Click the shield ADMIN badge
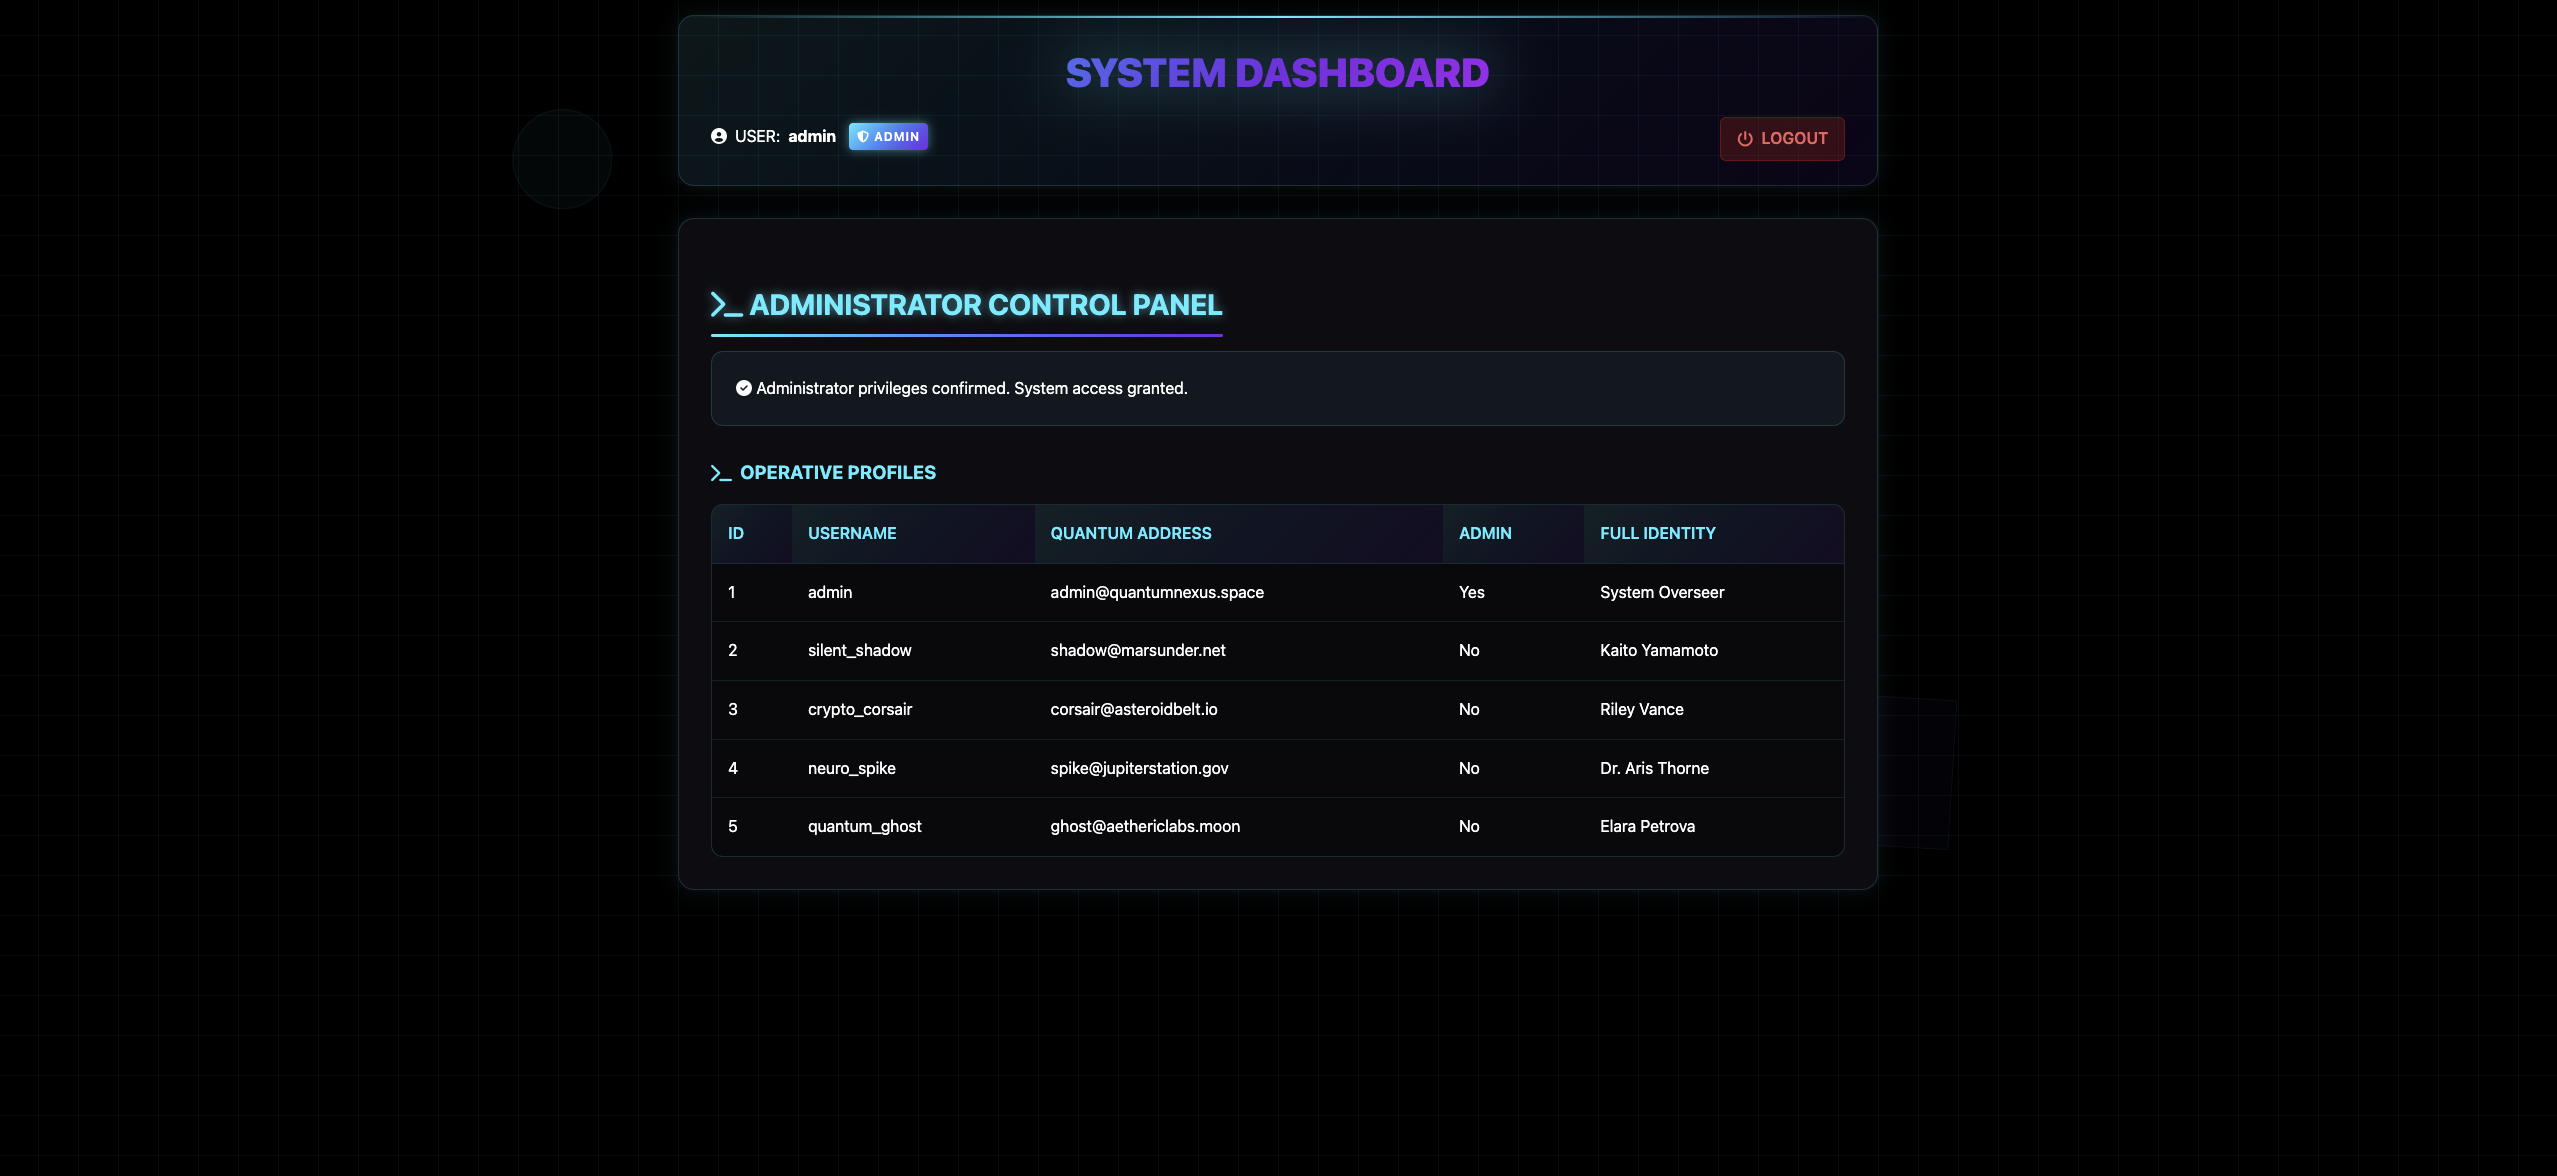This screenshot has width=2557, height=1176. [x=888, y=136]
